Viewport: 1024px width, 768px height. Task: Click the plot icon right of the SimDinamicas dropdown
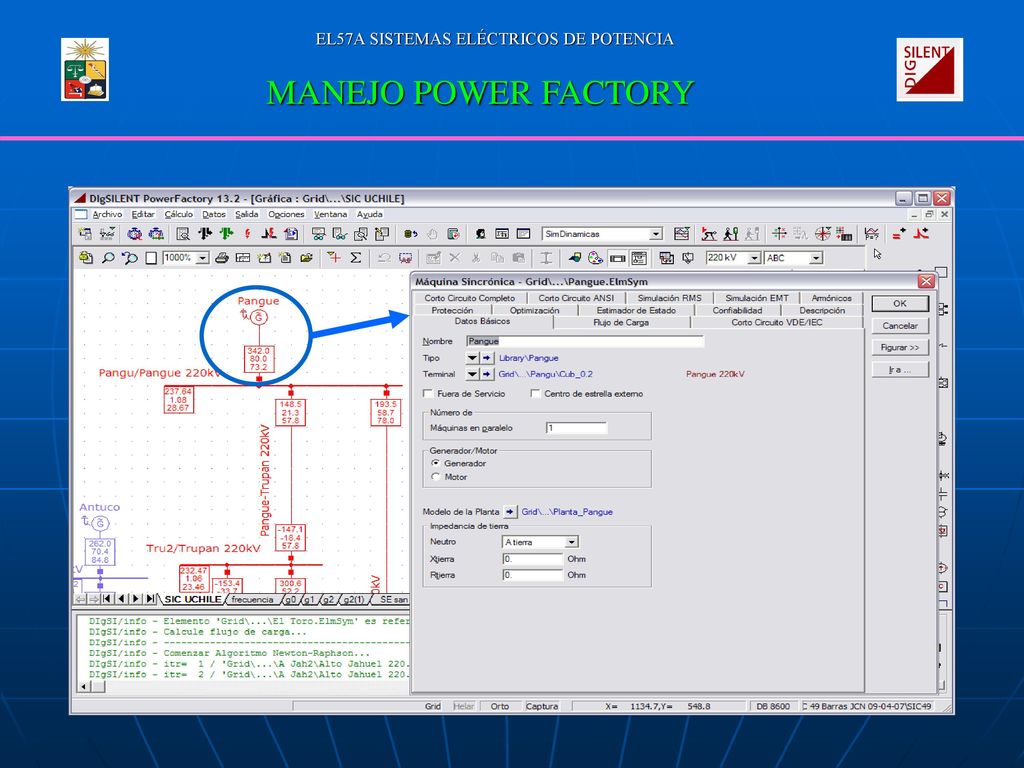[682, 234]
